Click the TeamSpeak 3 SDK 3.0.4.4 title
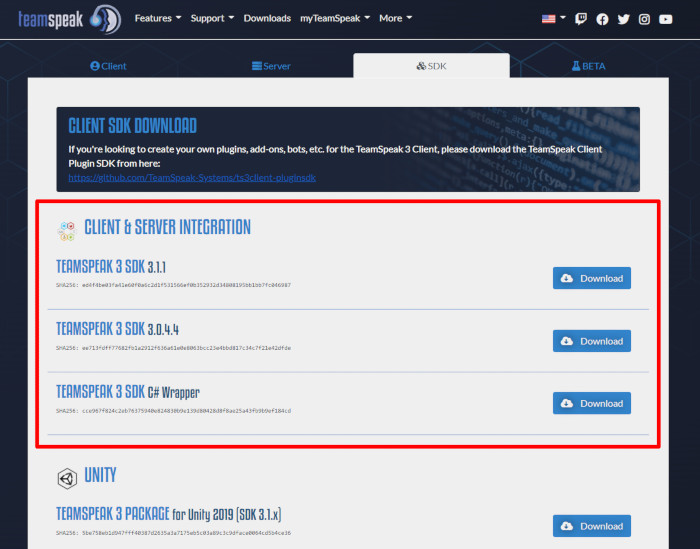700x549 pixels. click(x=117, y=329)
